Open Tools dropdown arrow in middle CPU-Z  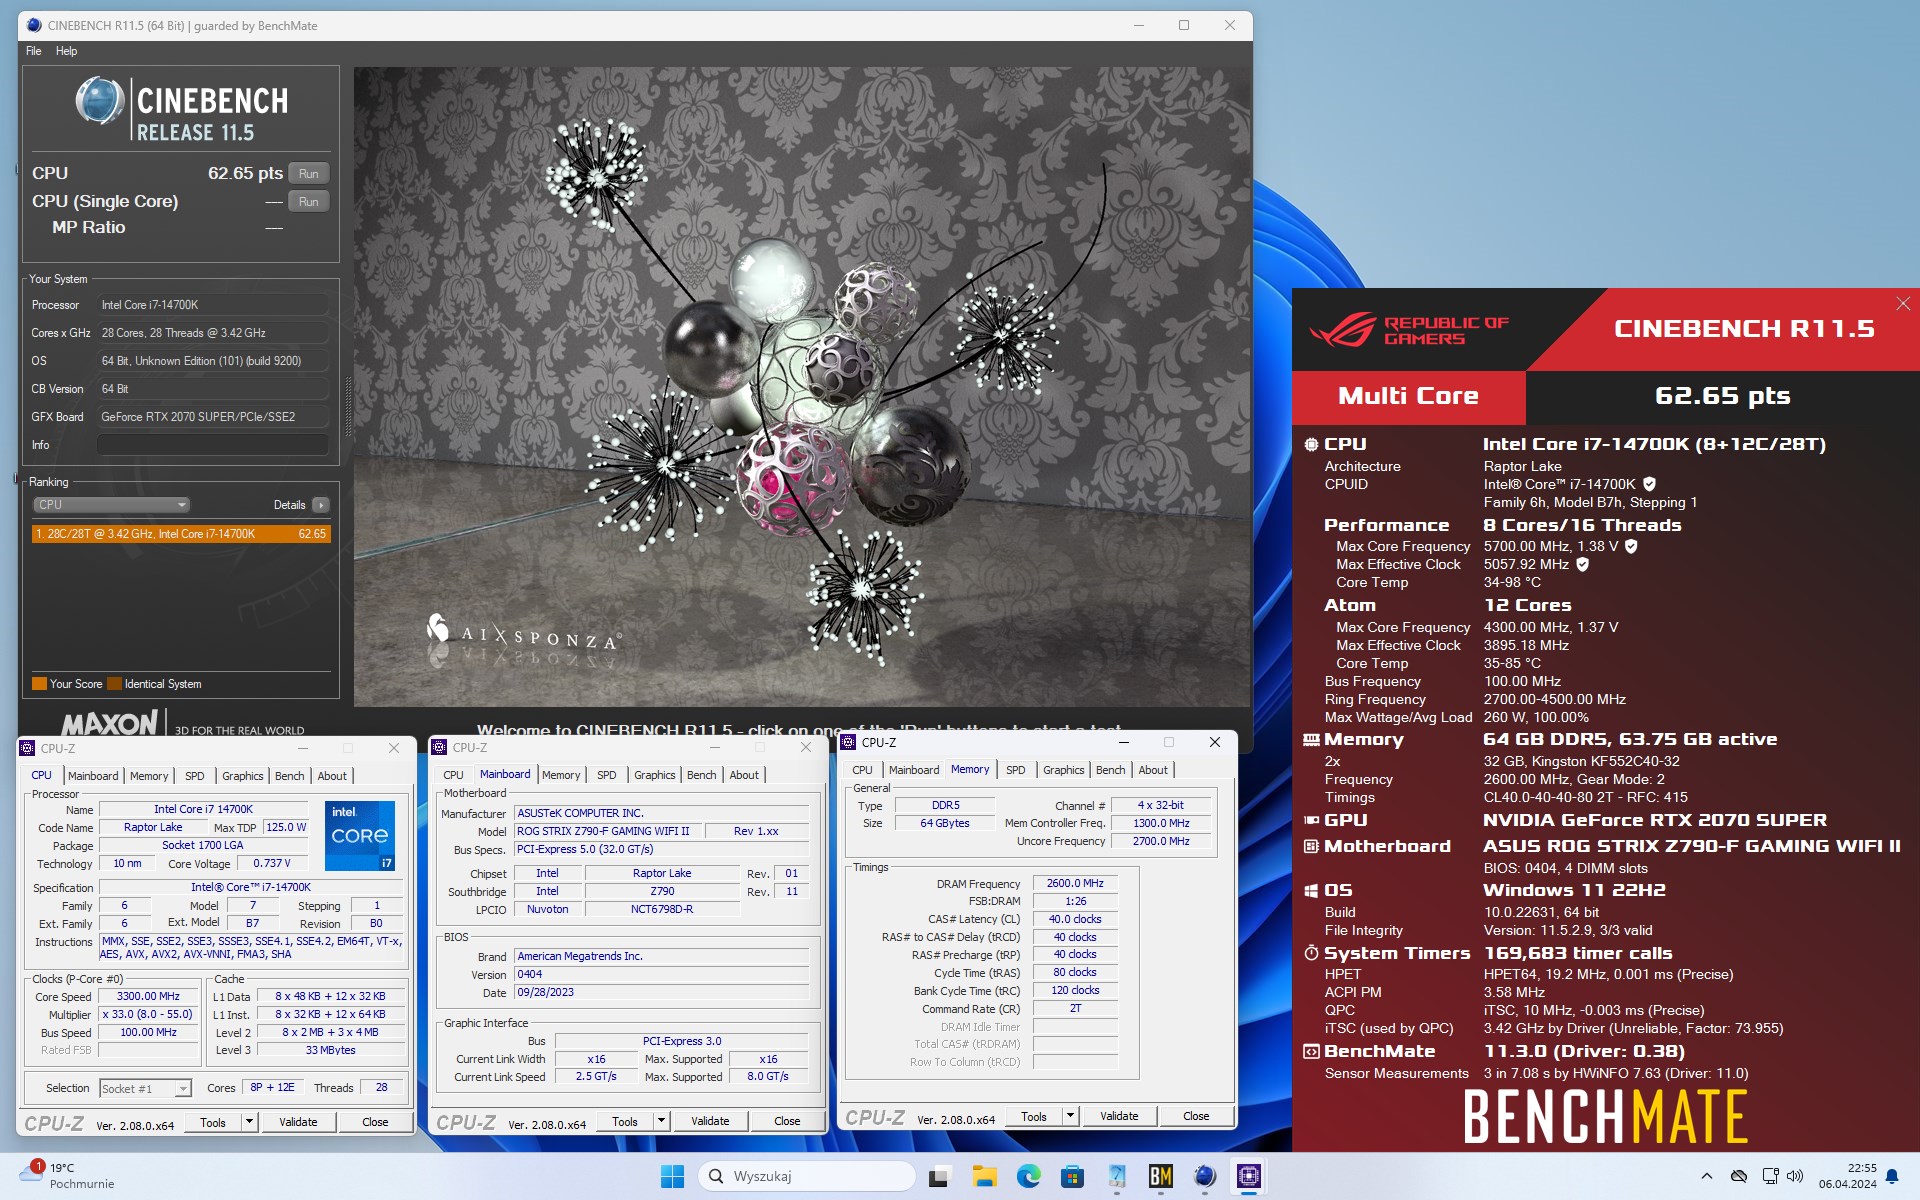coord(661,1121)
